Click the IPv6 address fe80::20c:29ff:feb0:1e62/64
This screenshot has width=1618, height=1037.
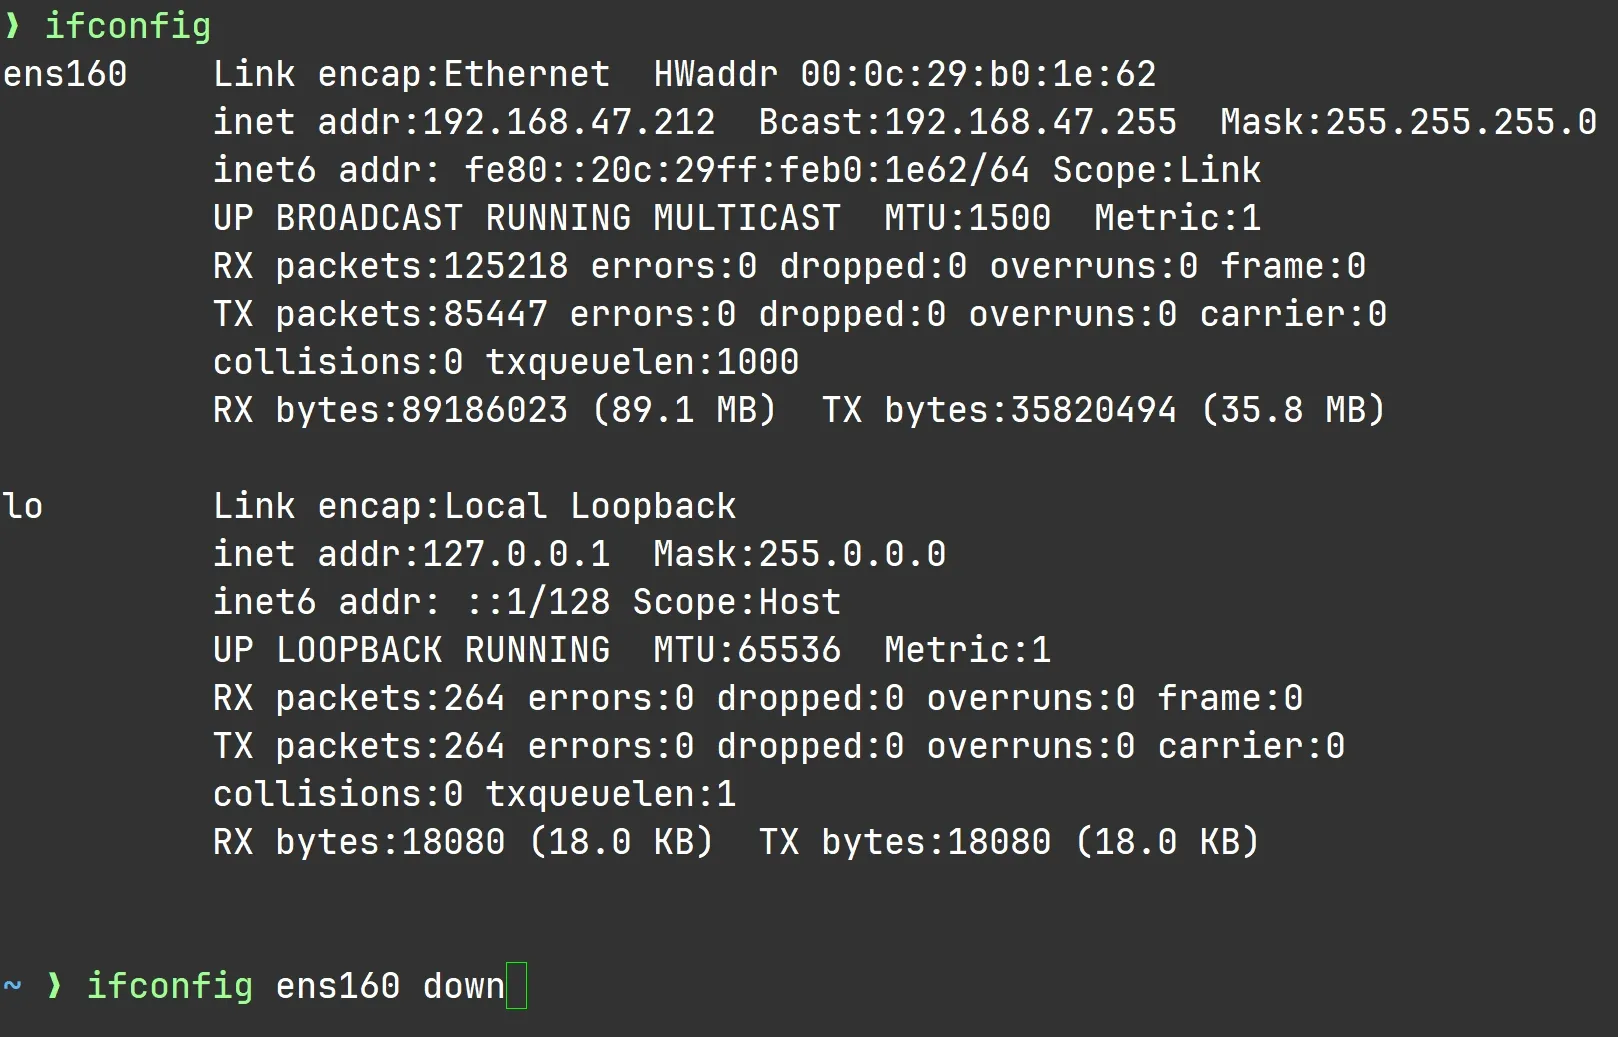pyautogui.click(x=747, y=170)
